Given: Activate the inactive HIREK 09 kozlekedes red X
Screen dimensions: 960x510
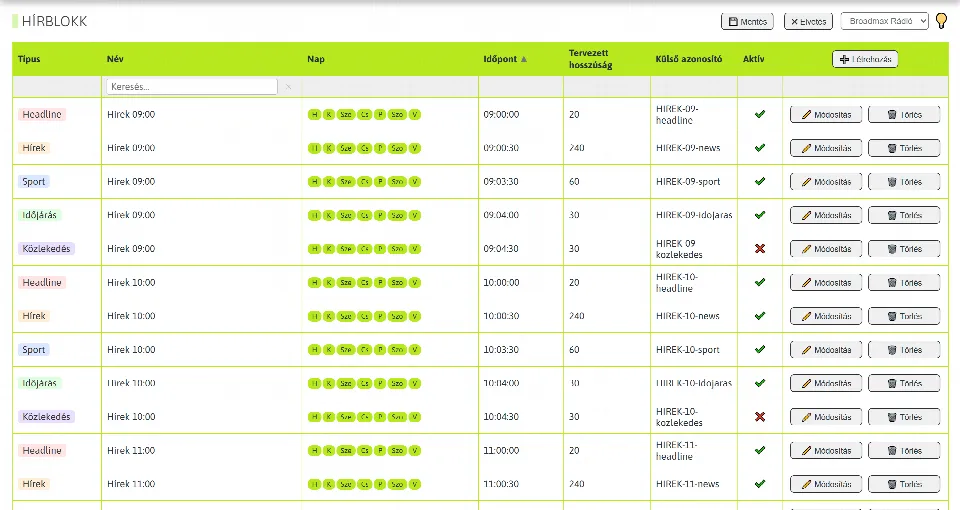Looking at the screenshot, I should pyautogui.click(x=760, y=249).
